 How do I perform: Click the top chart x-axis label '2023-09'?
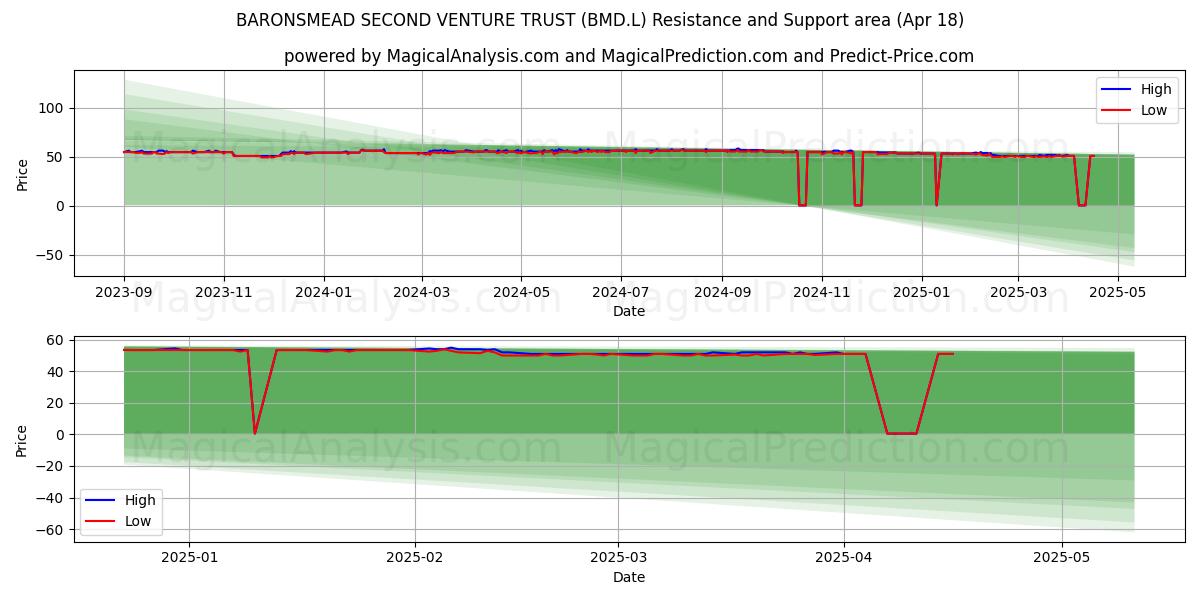click(x=124, y=293)
